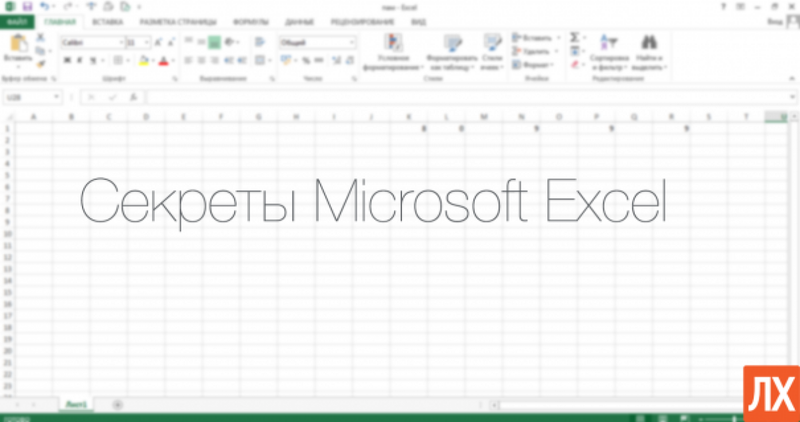Switch to the РАЗМЕТКА СТРАНИЦЫ tab
The width and height of the screenshot is (800, 422).
[x=178, y=22]
